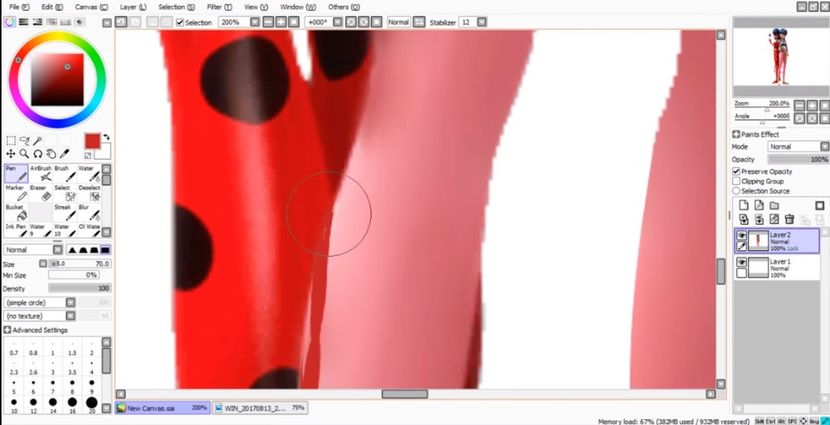This screenshot has width=830, height=425.
Task: Click the foreground red color swatch
Action: tap(92, 141)
